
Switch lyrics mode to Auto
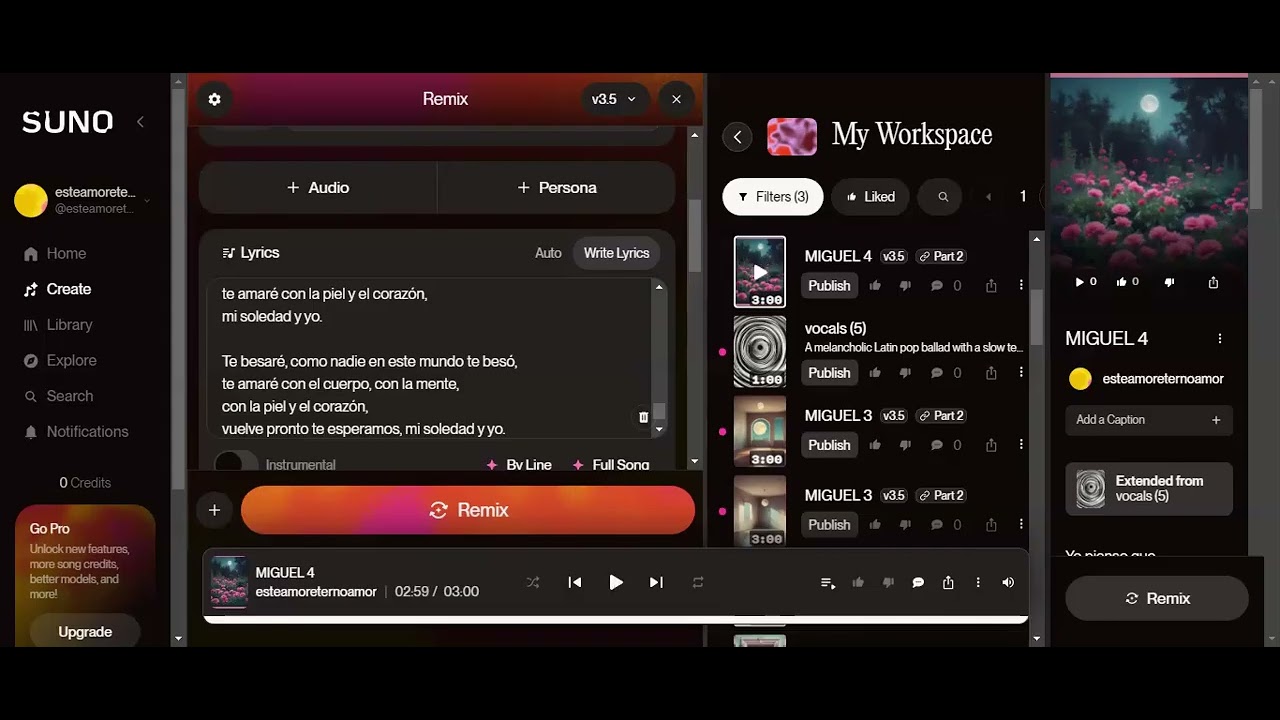coord(548,253)
